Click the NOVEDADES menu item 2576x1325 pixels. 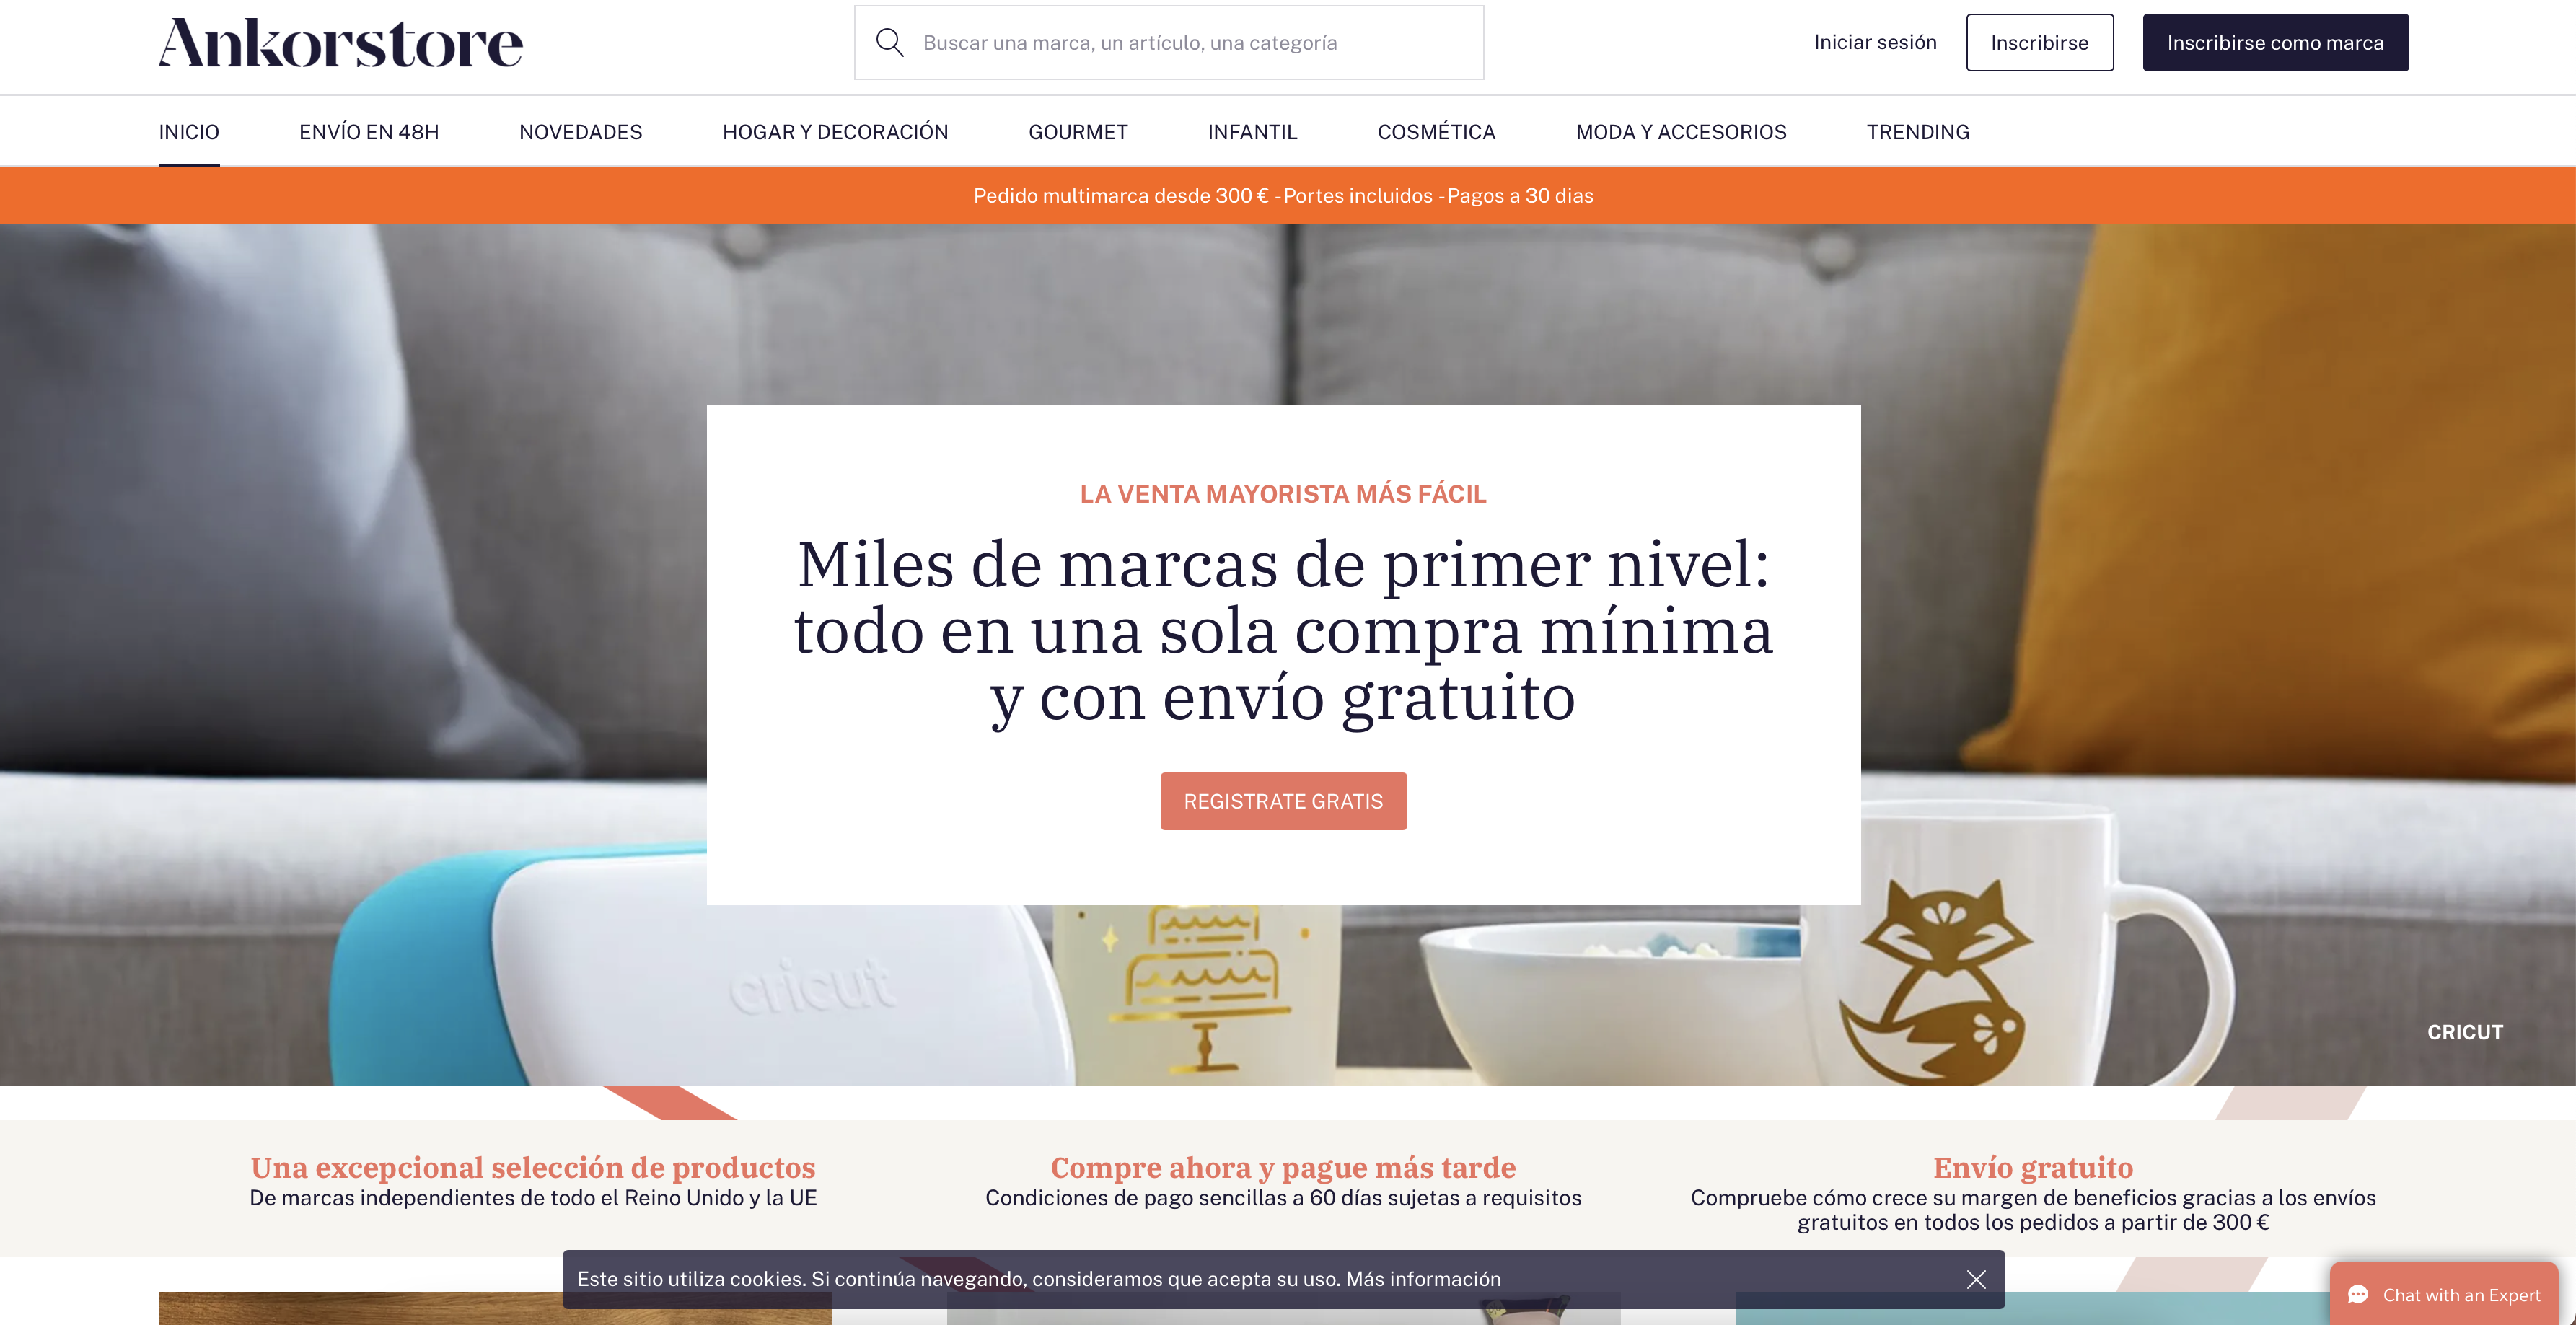point(581,130)
